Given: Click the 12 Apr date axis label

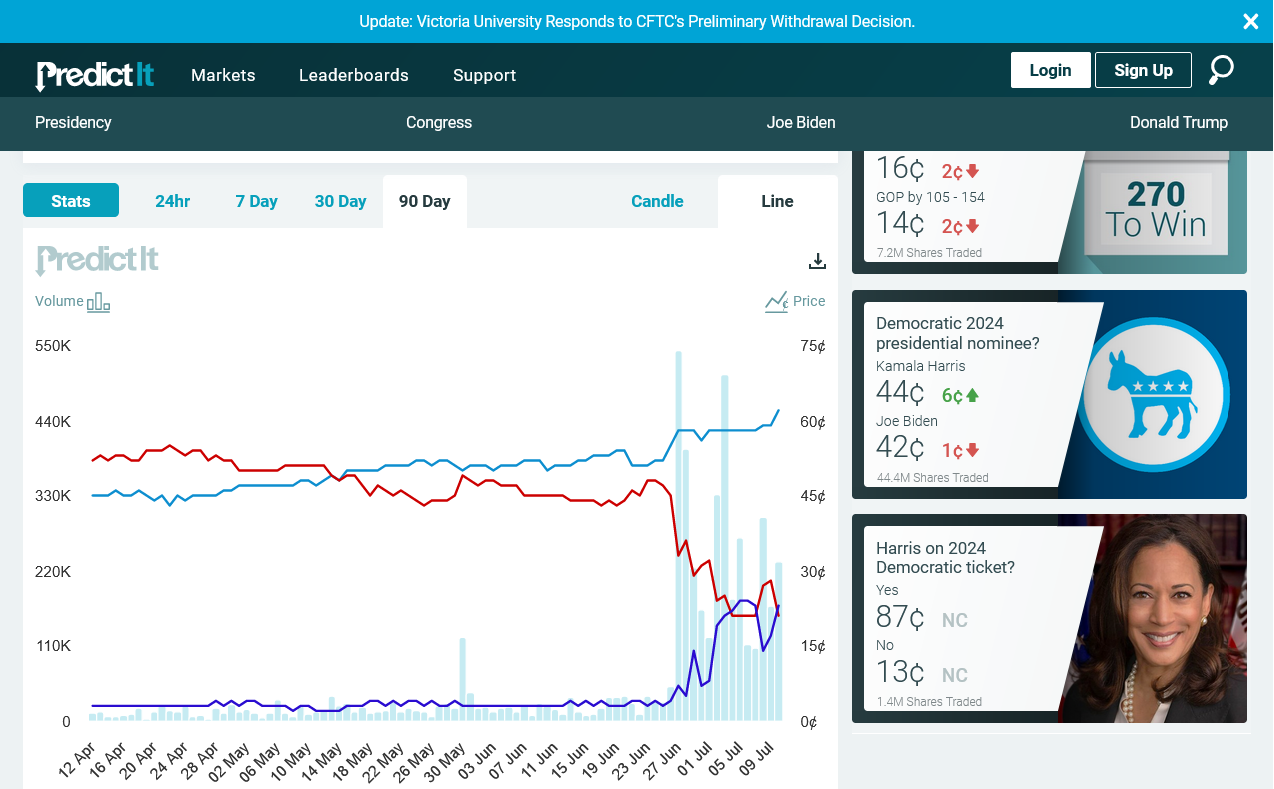Looking at the screenshot, I should [x=77, y=759].
